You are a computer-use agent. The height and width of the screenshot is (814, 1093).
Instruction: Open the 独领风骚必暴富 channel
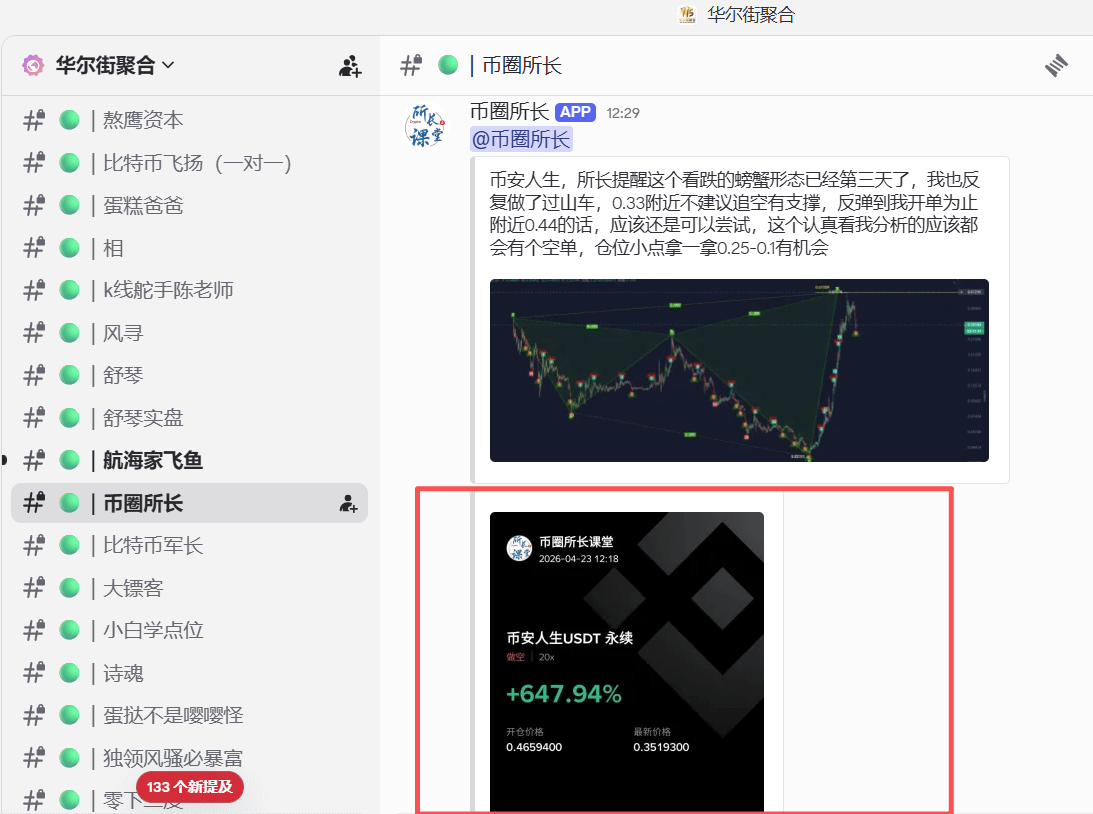pos(190,758)
